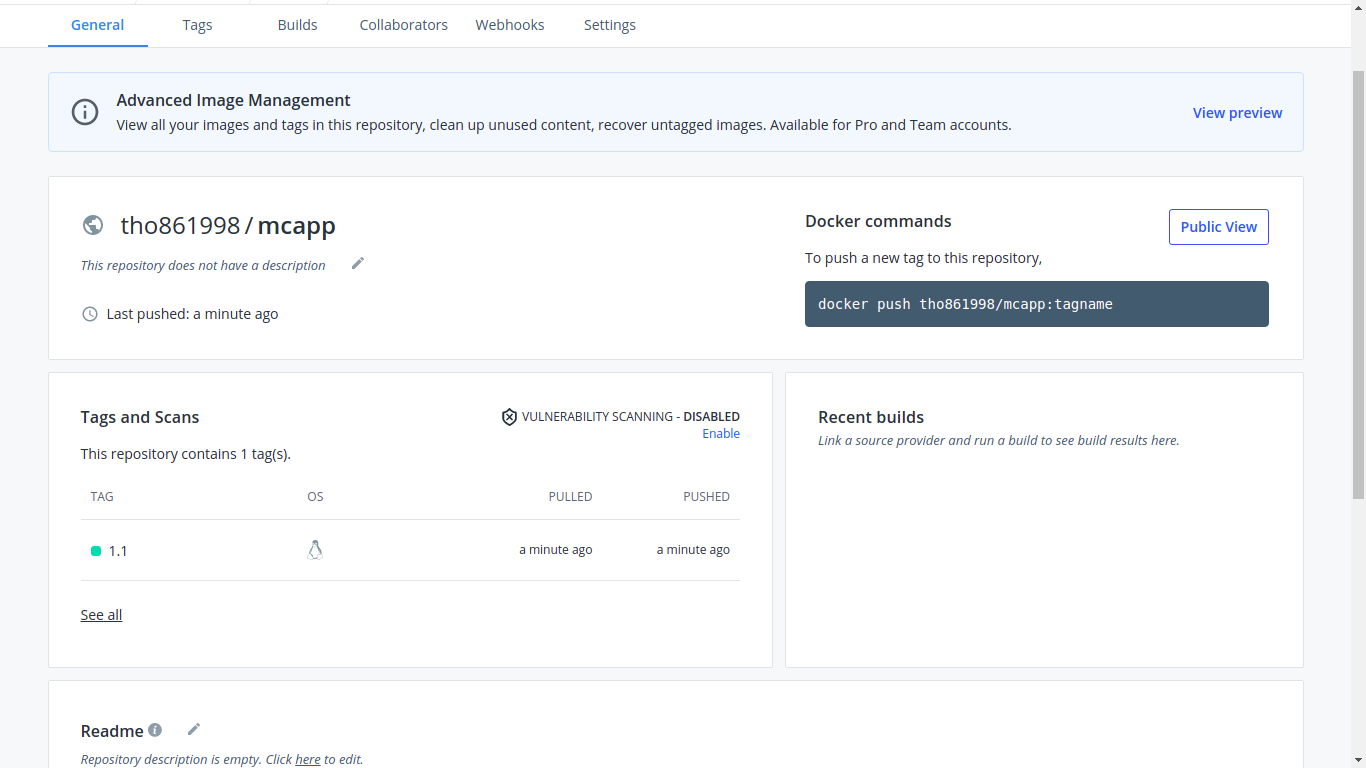Click the PULLED column header
1366x768 pixels.
tap(570, 497)
